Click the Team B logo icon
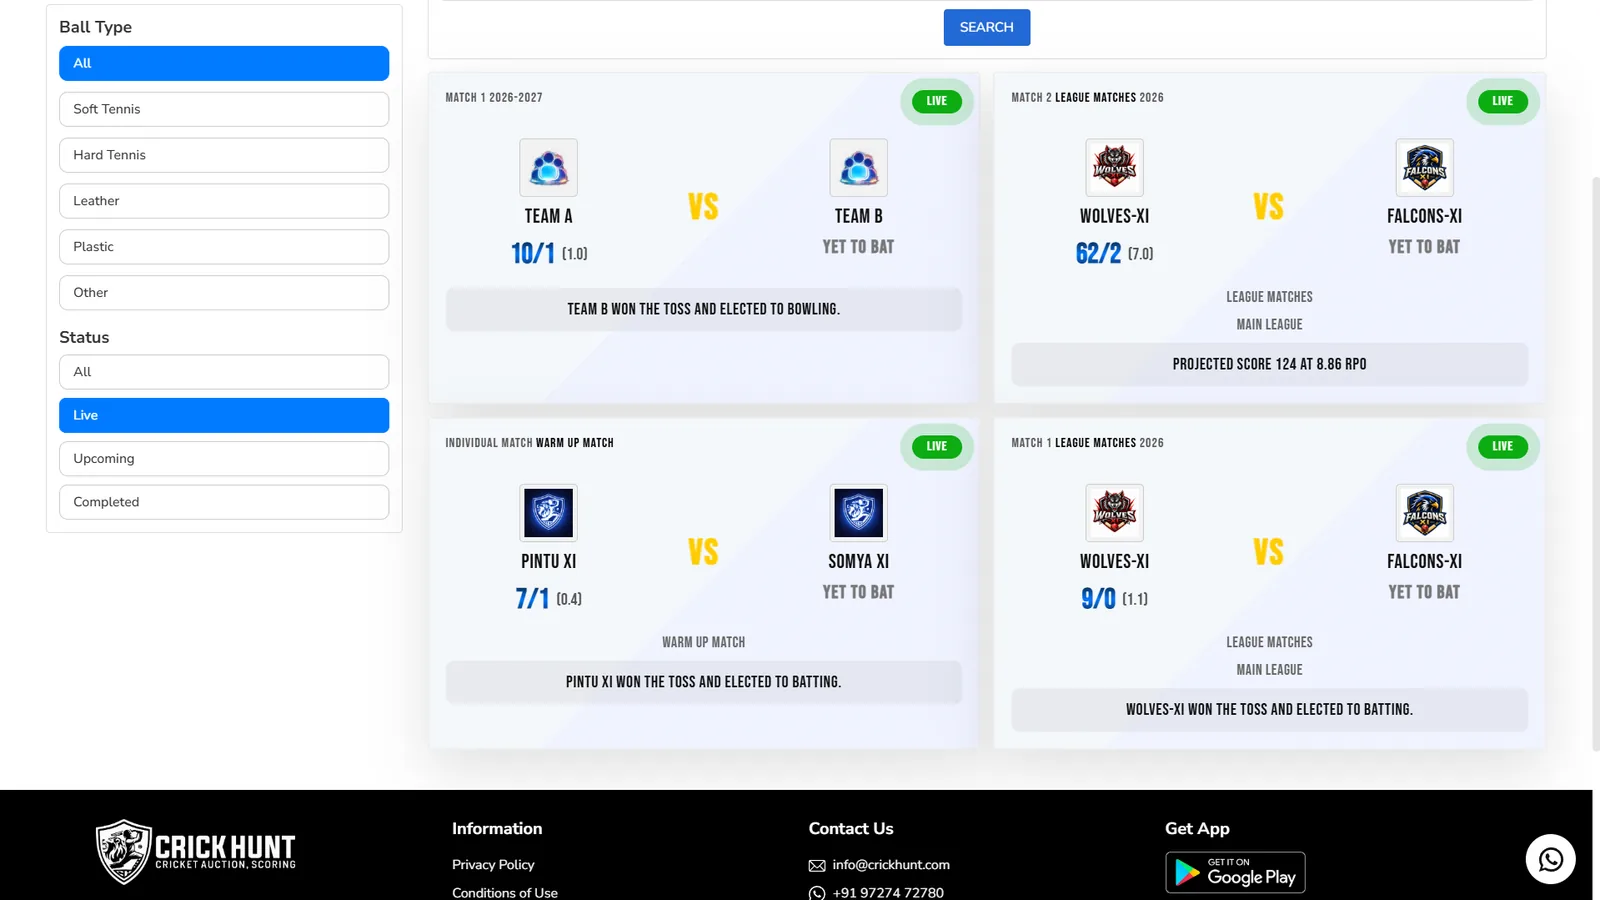Viewport: 1600px width, 900px height. click(858, 168)
